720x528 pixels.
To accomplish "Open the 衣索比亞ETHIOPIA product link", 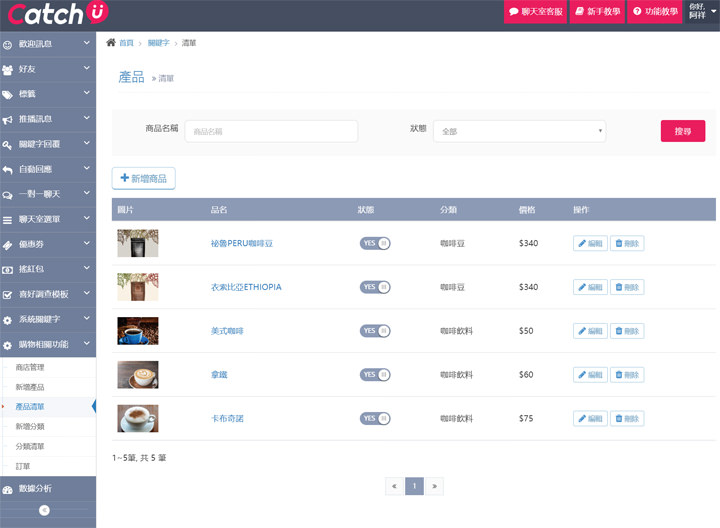I will point(246,287).
